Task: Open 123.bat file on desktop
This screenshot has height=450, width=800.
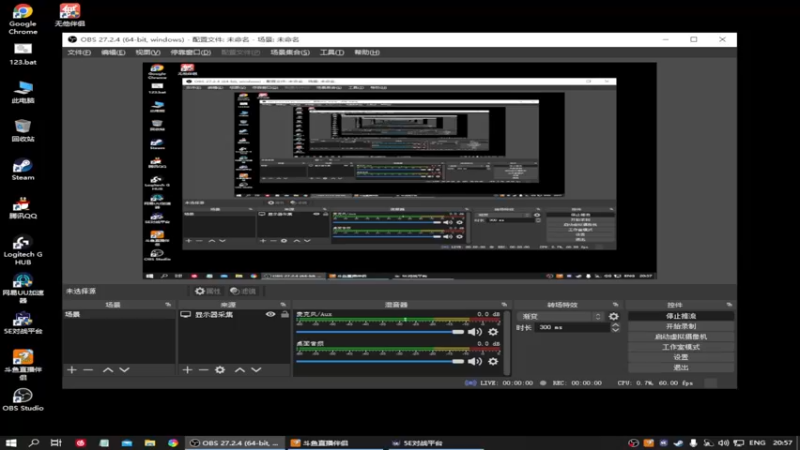Action: coord(22,54)
